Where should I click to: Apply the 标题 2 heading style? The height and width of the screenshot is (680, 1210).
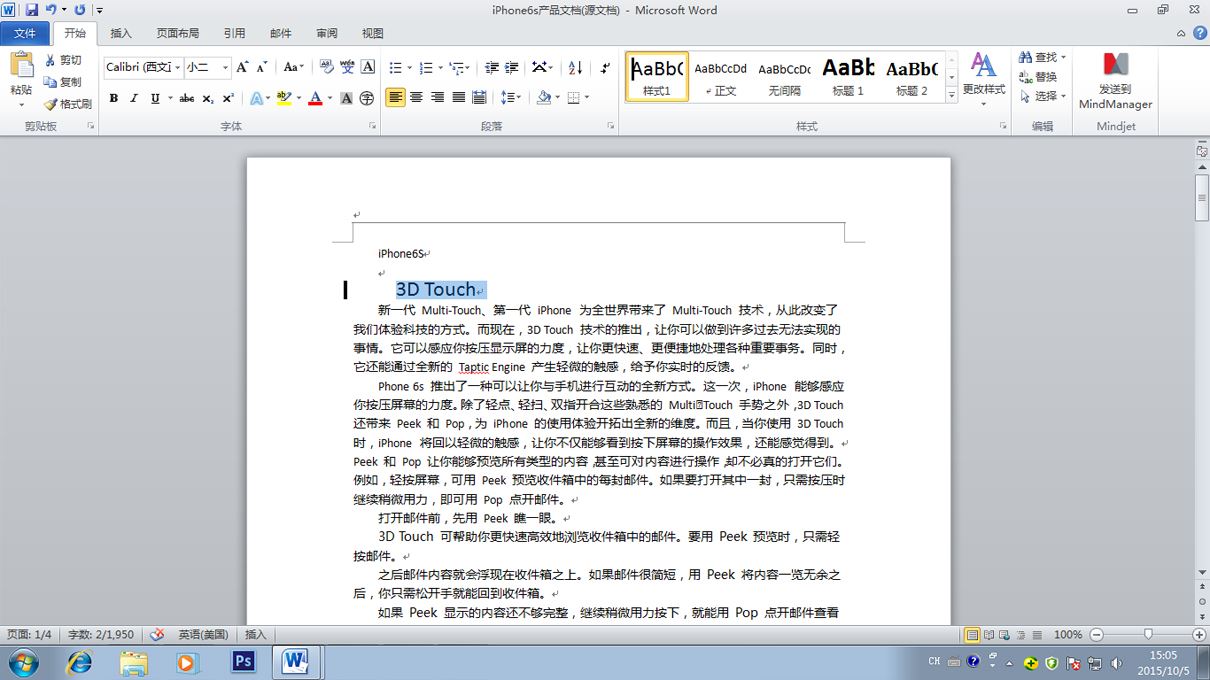click(911, 77)
